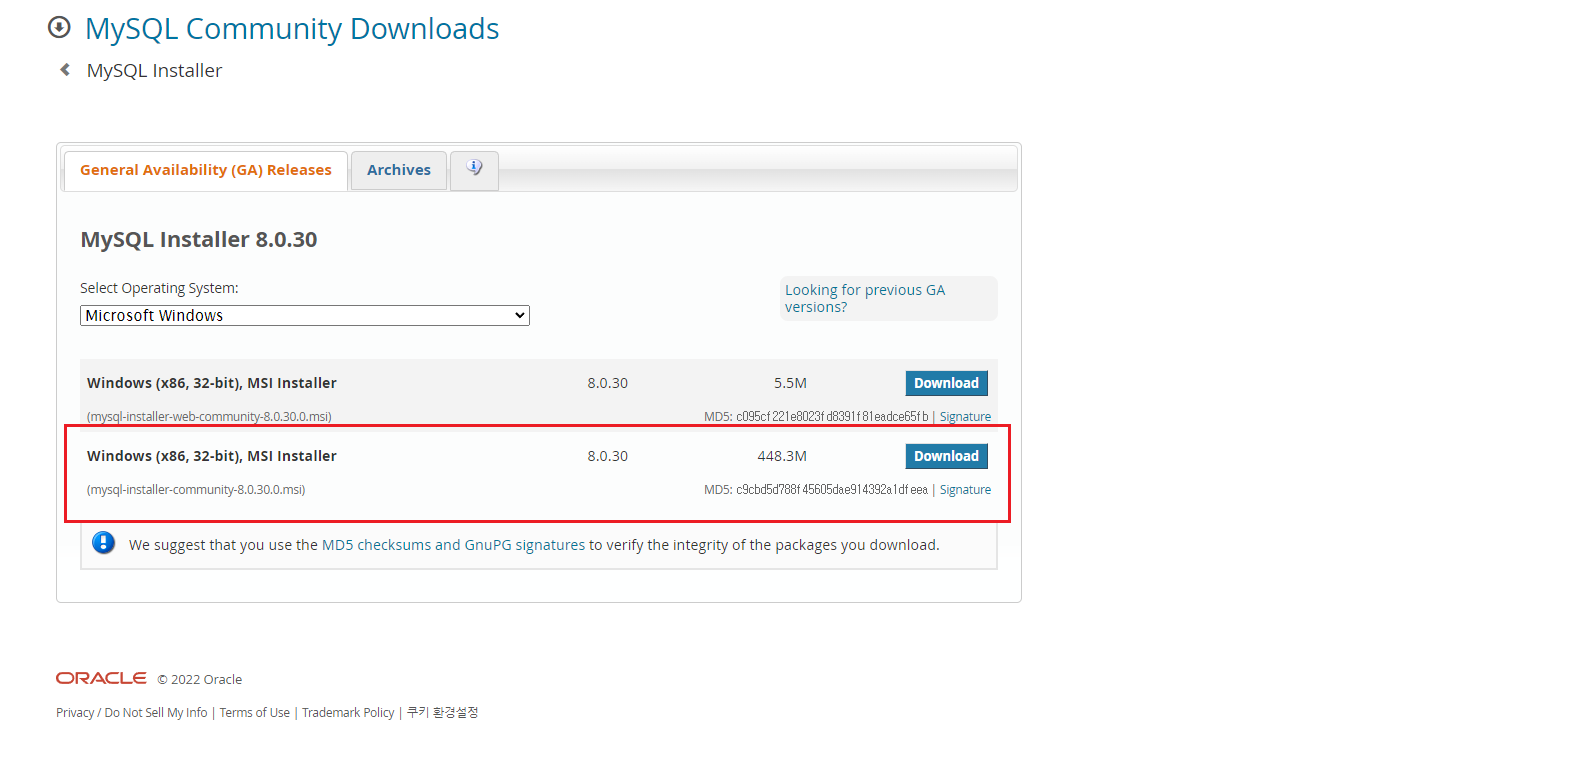The image size is (1589, 771).
Task: Open MD5 checksums and GnuPG signatures link
Action: click(453, 545)
